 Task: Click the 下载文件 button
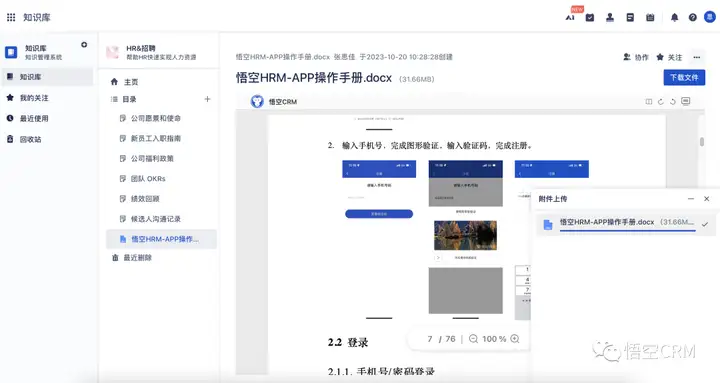click(684, 78)
